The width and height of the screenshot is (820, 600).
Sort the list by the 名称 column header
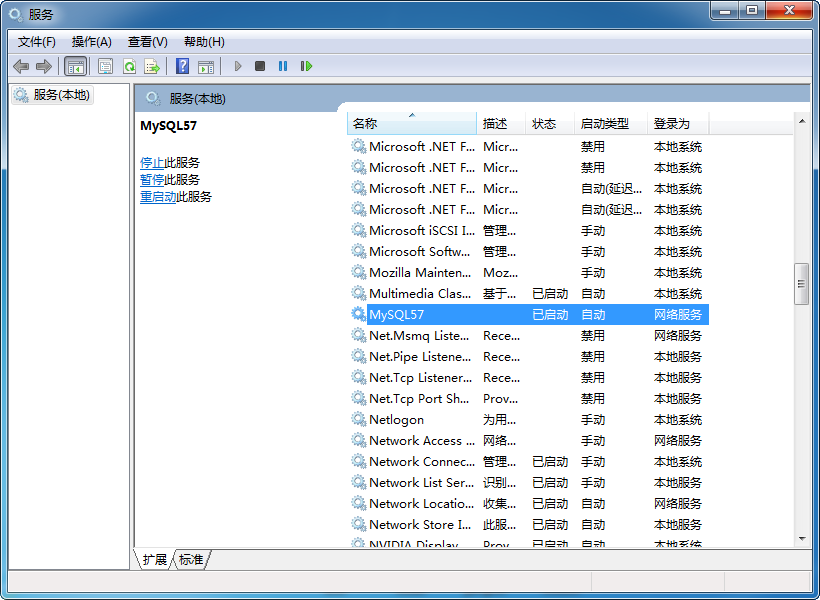point(410,123)
